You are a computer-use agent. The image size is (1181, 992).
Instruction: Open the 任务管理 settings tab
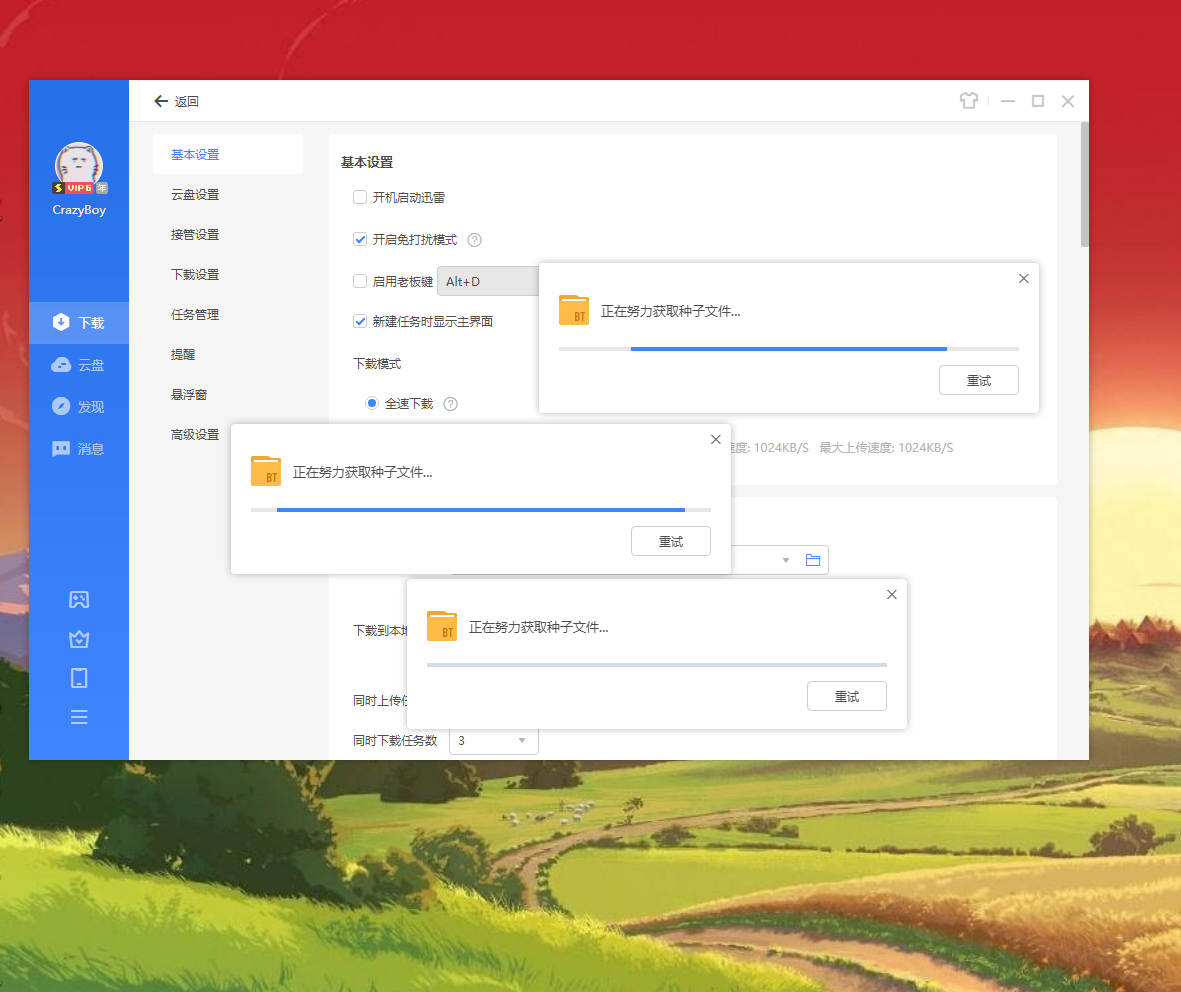pyautogui.click(x=195, y=315)
